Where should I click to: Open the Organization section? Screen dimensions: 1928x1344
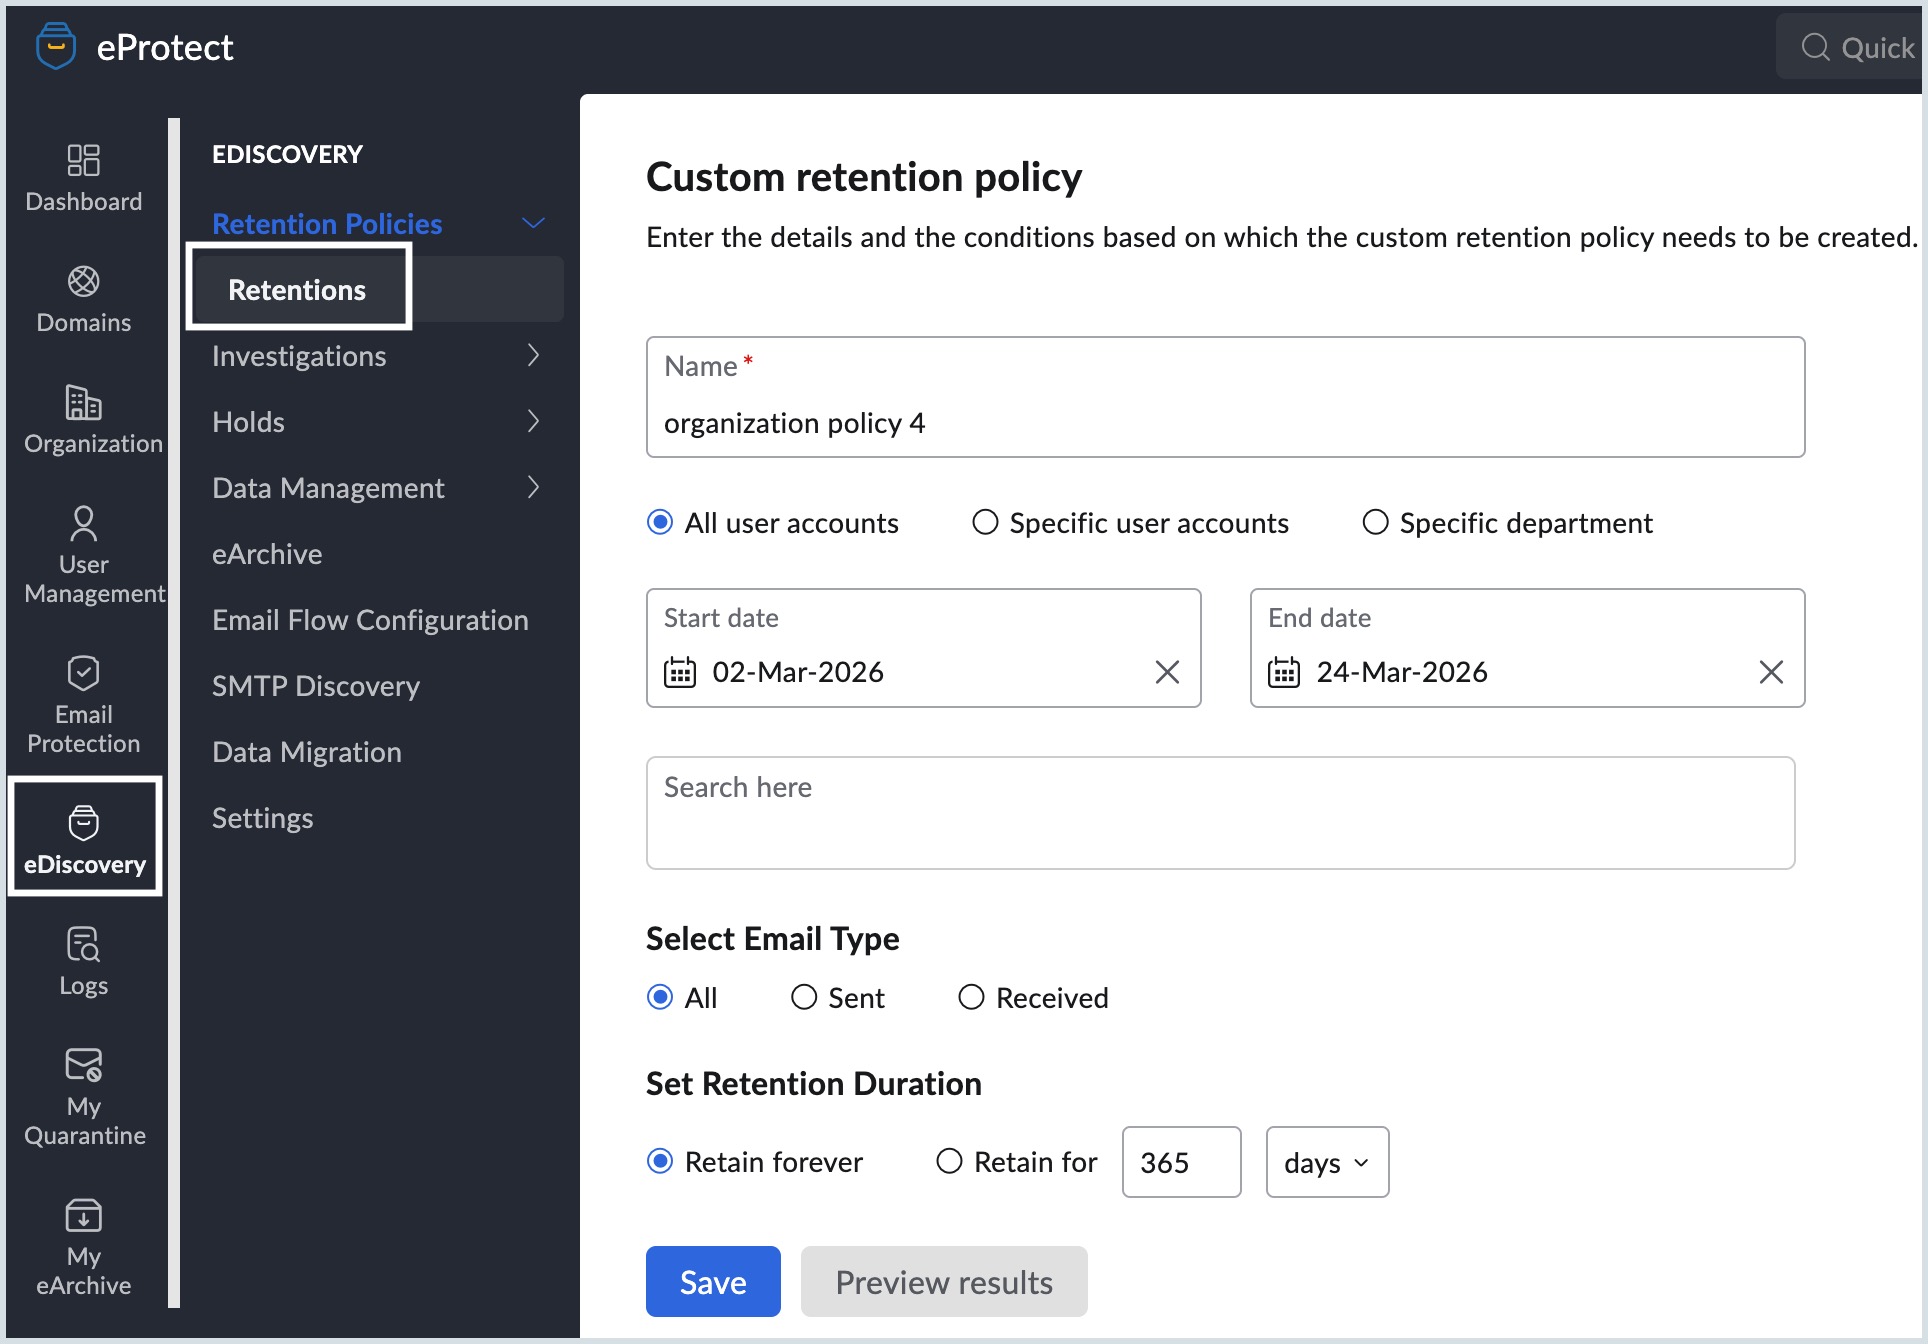88,420
